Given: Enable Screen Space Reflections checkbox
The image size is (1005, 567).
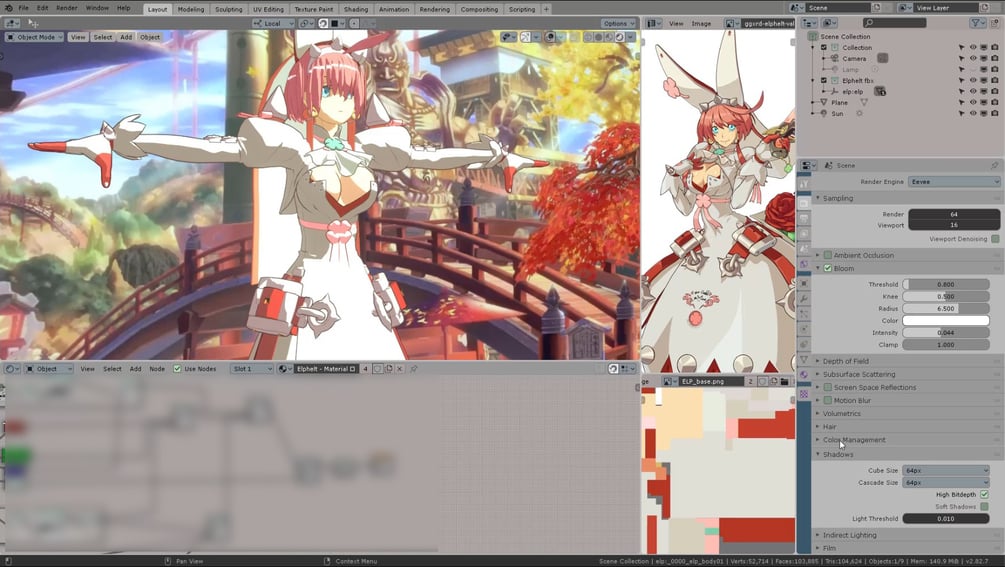Looking at the screenshot, I should (827, 388).
